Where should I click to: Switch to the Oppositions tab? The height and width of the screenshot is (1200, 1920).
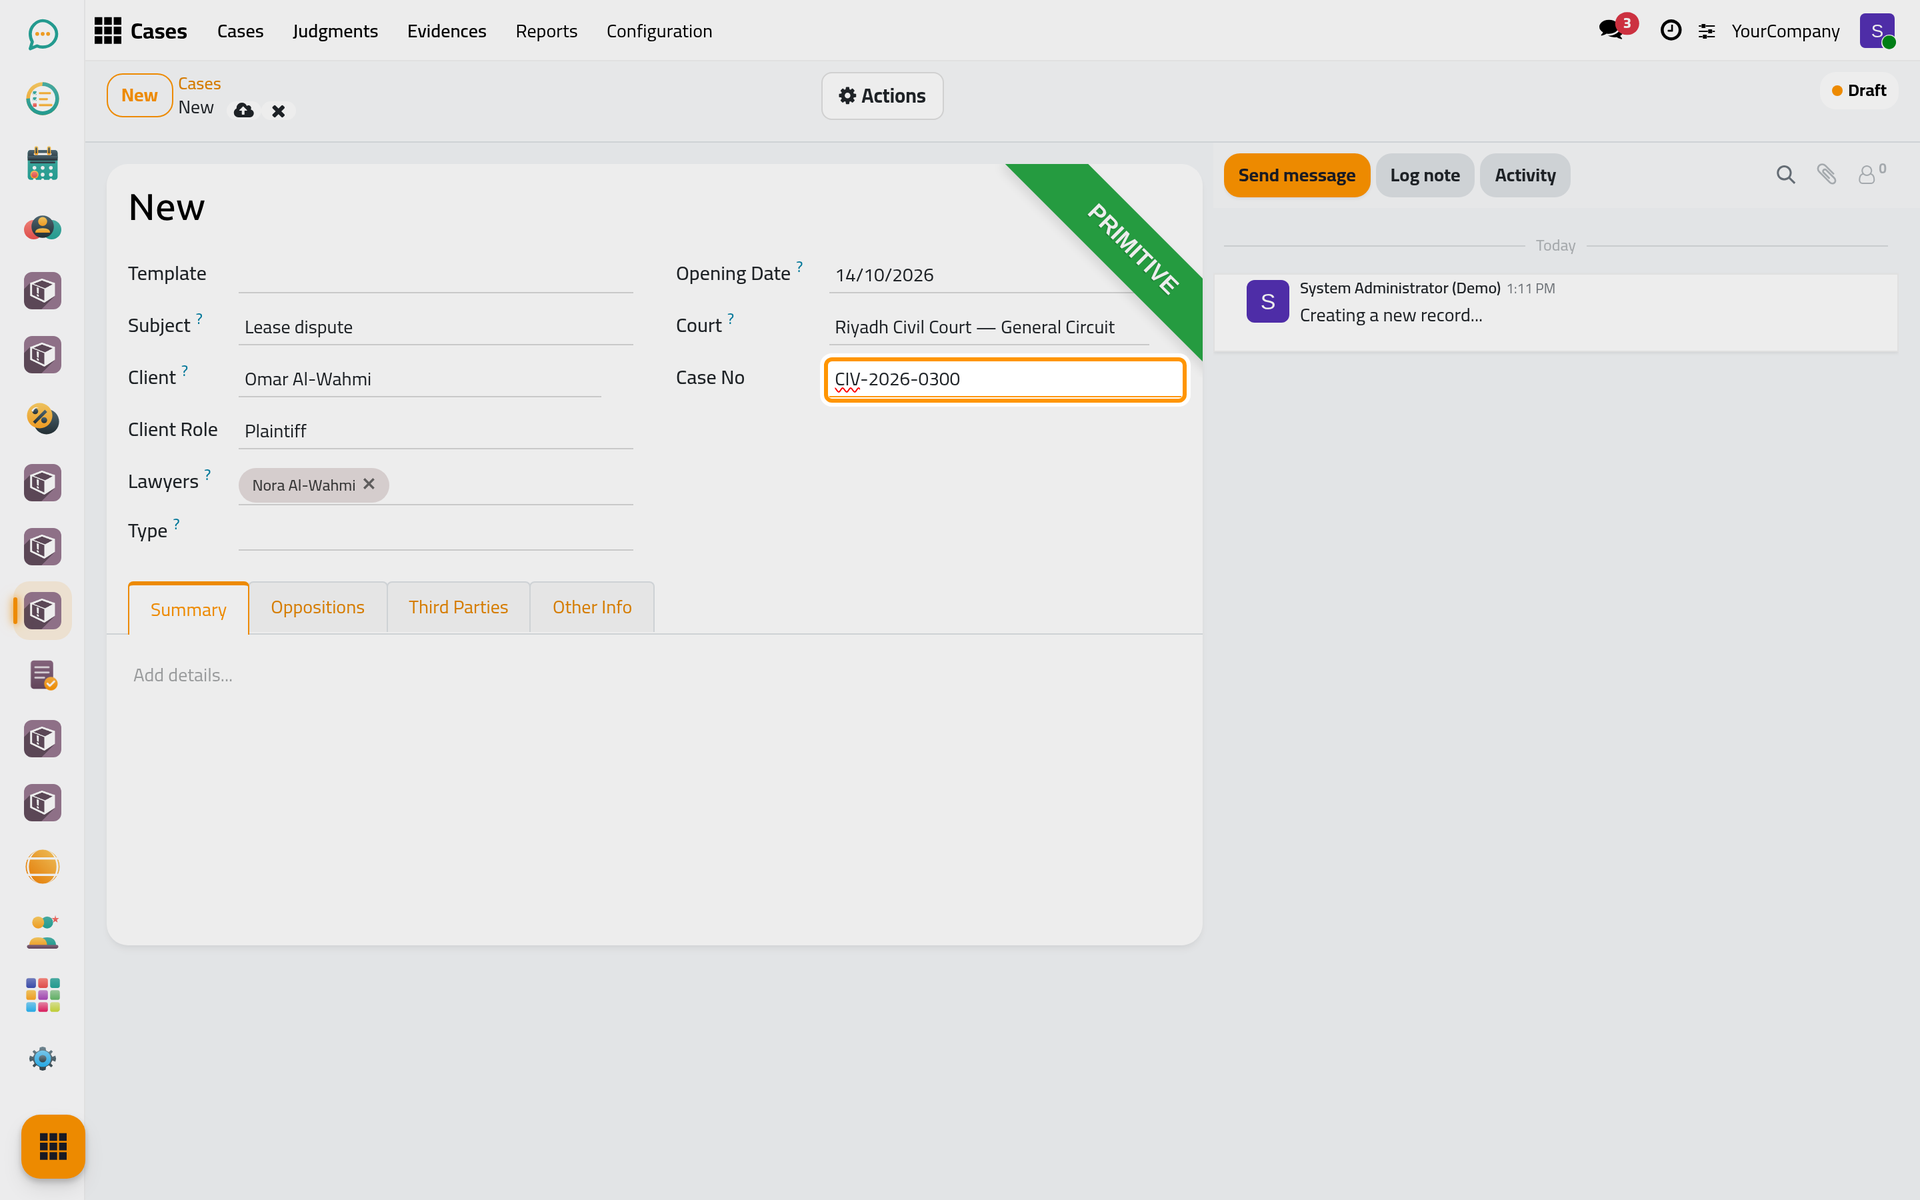317,607
